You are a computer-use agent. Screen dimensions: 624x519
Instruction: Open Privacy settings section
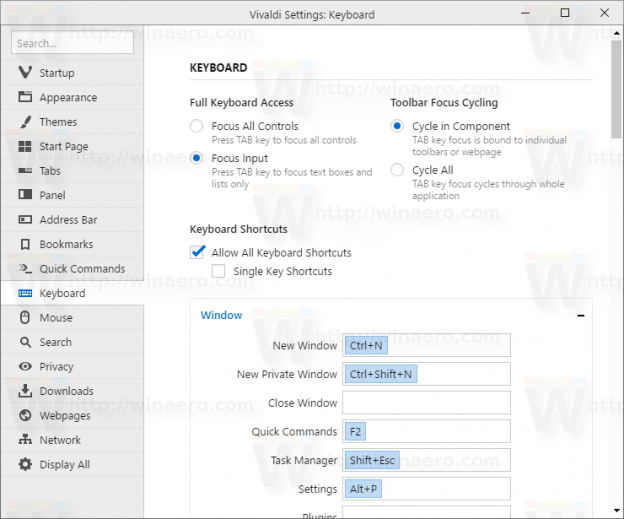(x=72, y=366)
